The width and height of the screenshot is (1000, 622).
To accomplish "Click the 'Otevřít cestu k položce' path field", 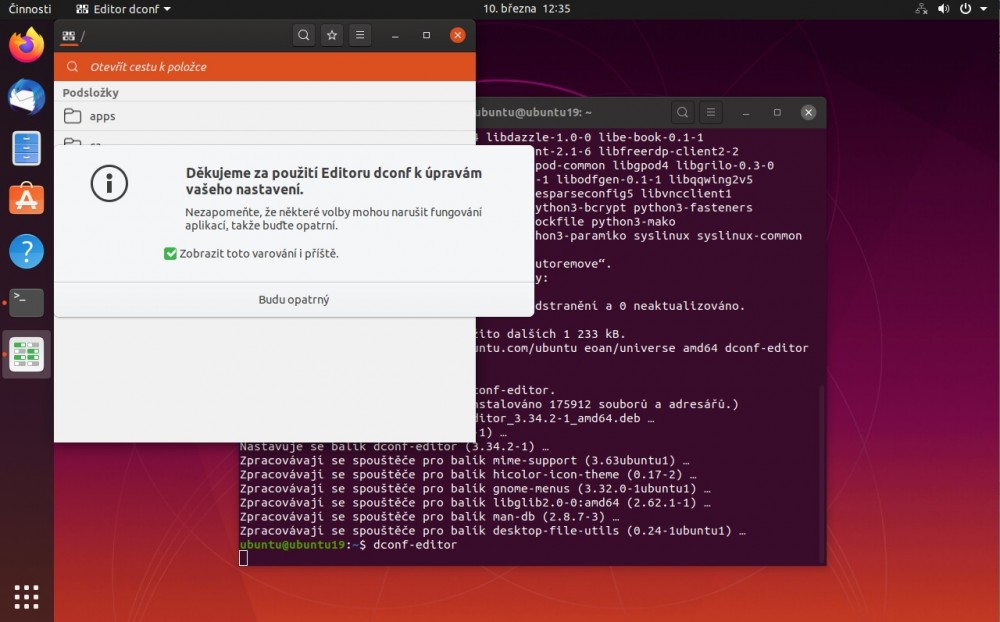I will (x=264, y=67).
